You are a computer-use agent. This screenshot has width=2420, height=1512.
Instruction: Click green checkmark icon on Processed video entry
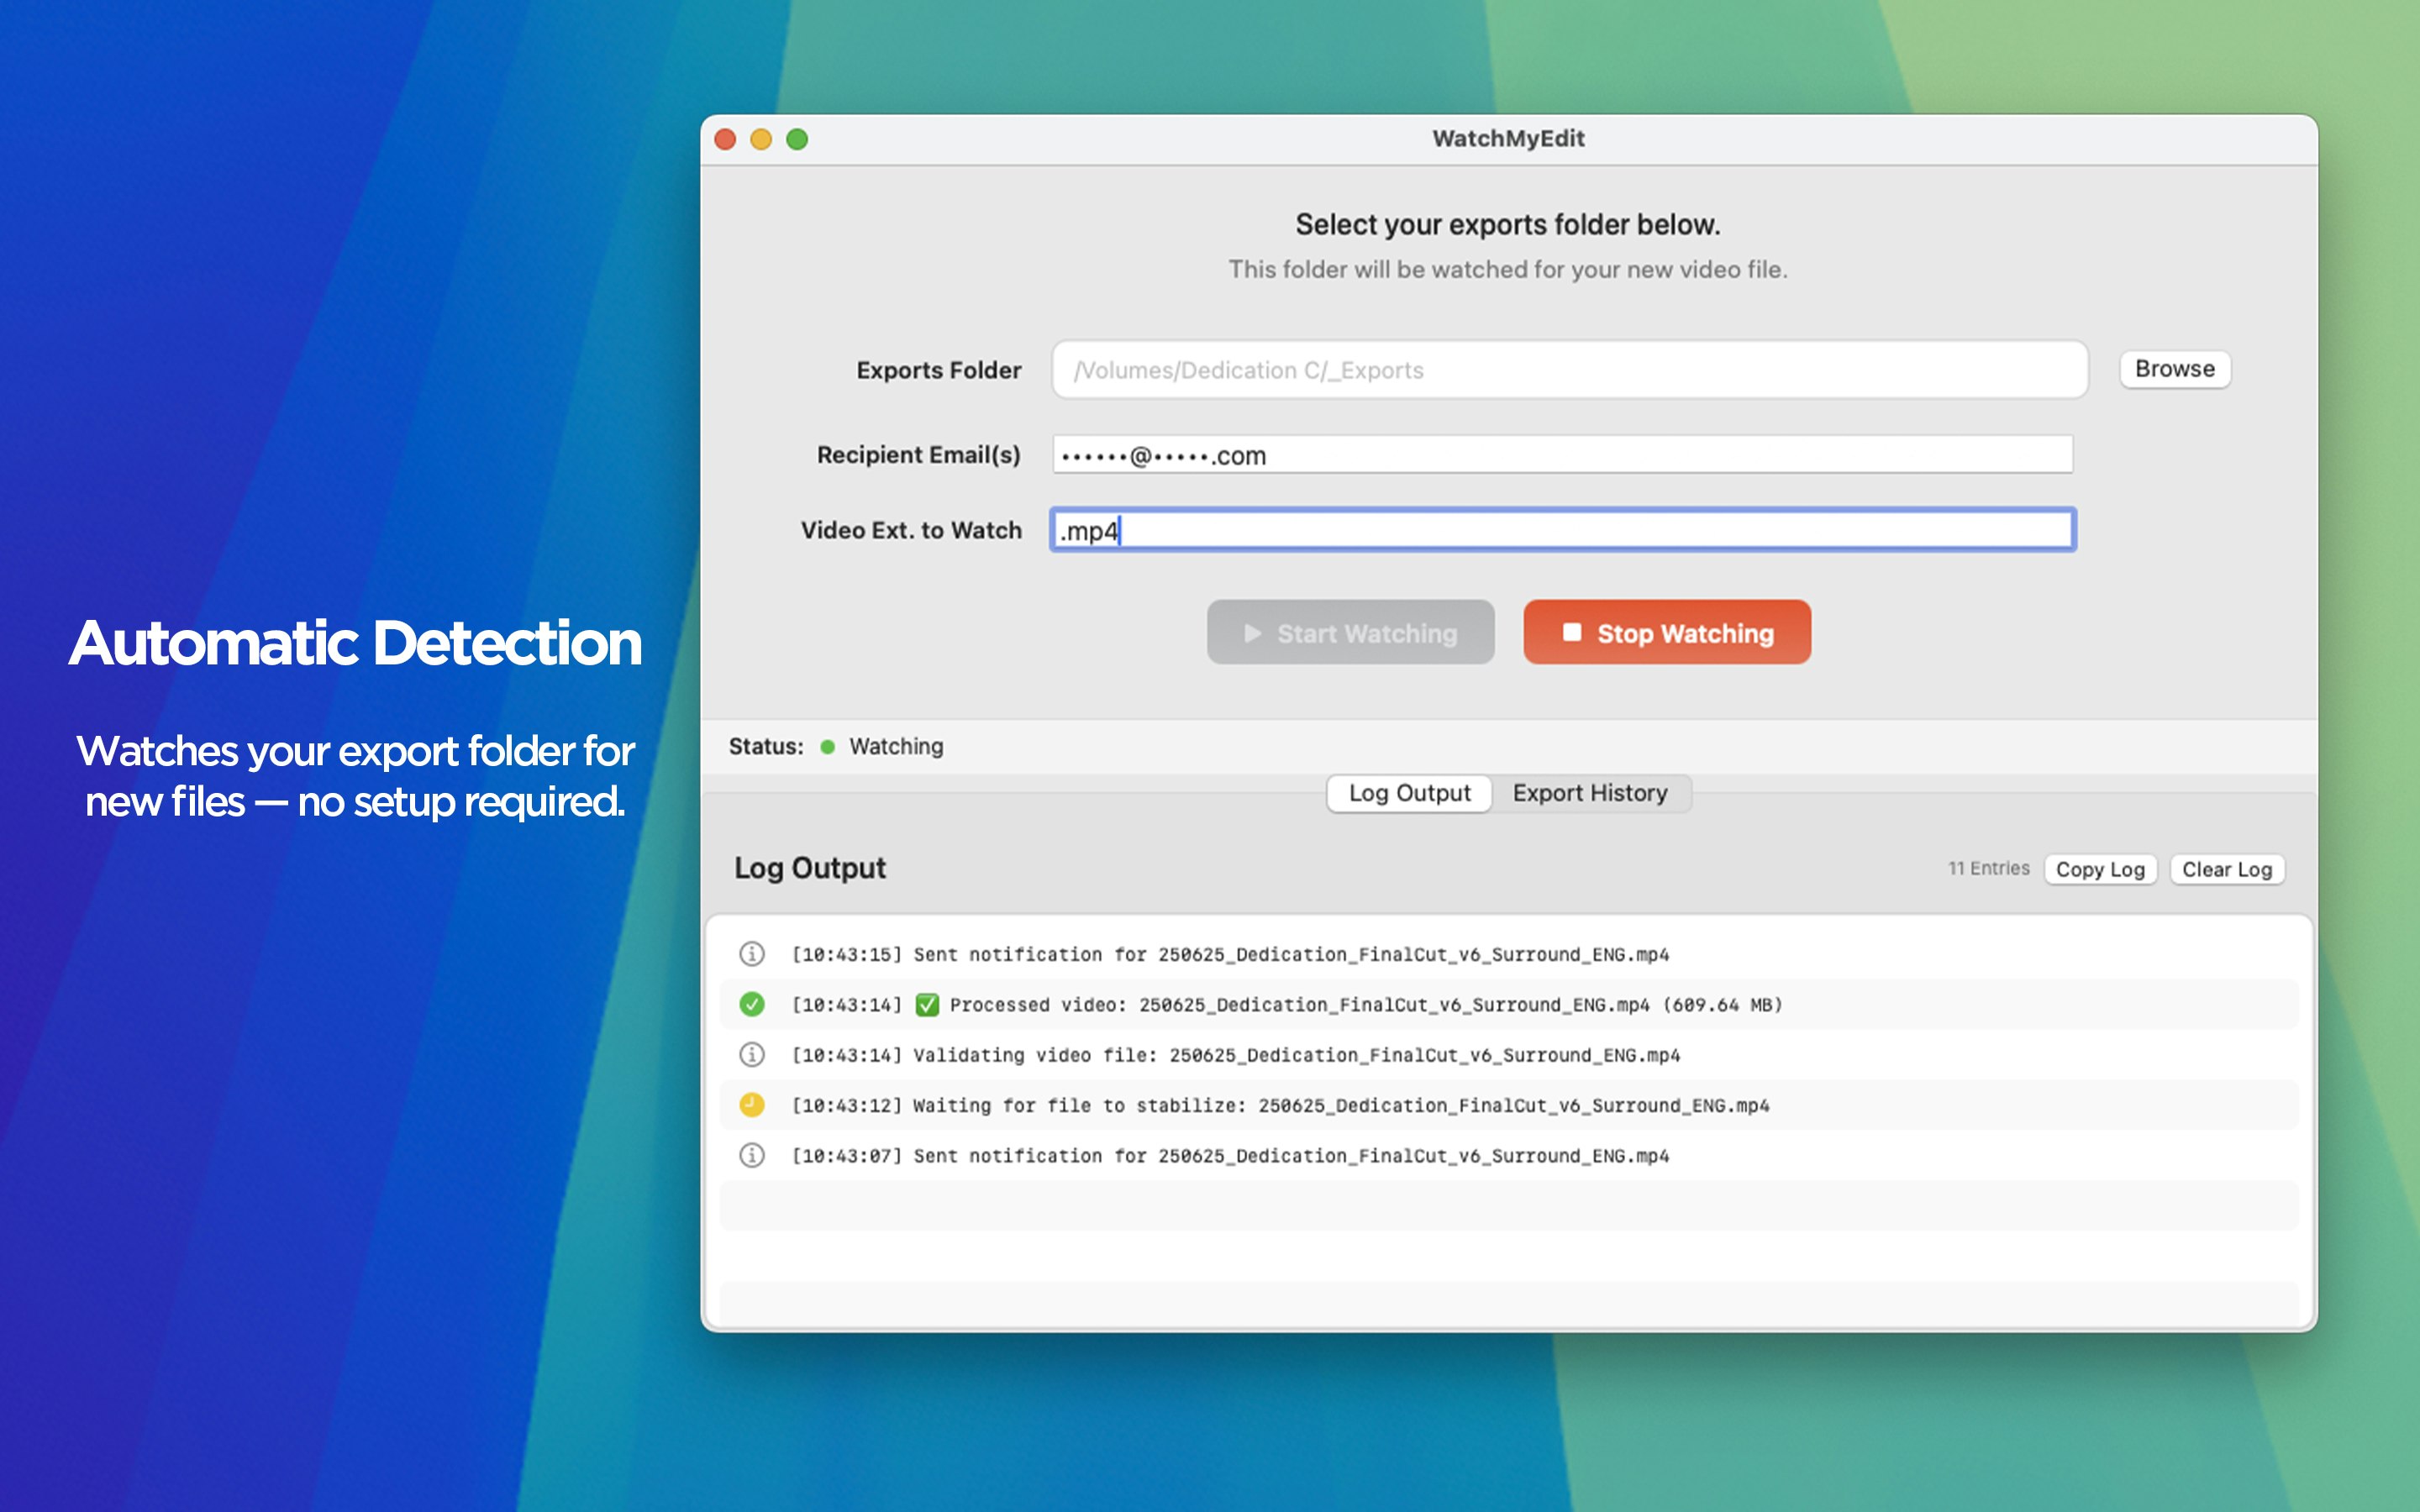pos(752,1004)
